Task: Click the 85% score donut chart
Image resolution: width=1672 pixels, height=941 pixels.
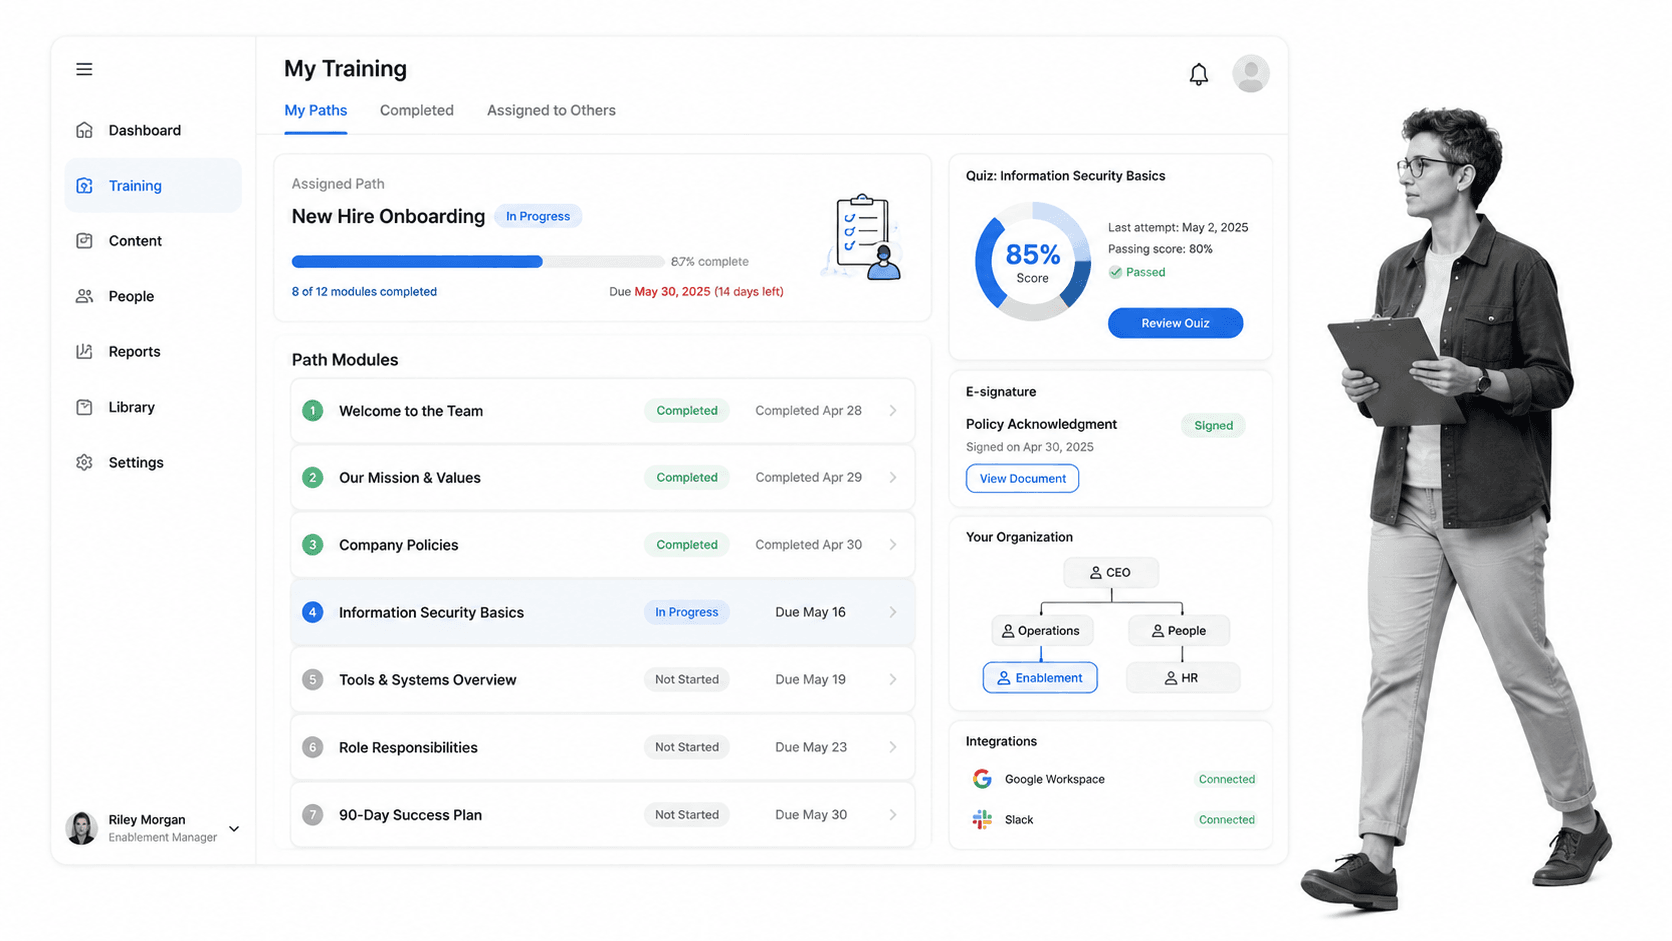Action: (1033, 262)
